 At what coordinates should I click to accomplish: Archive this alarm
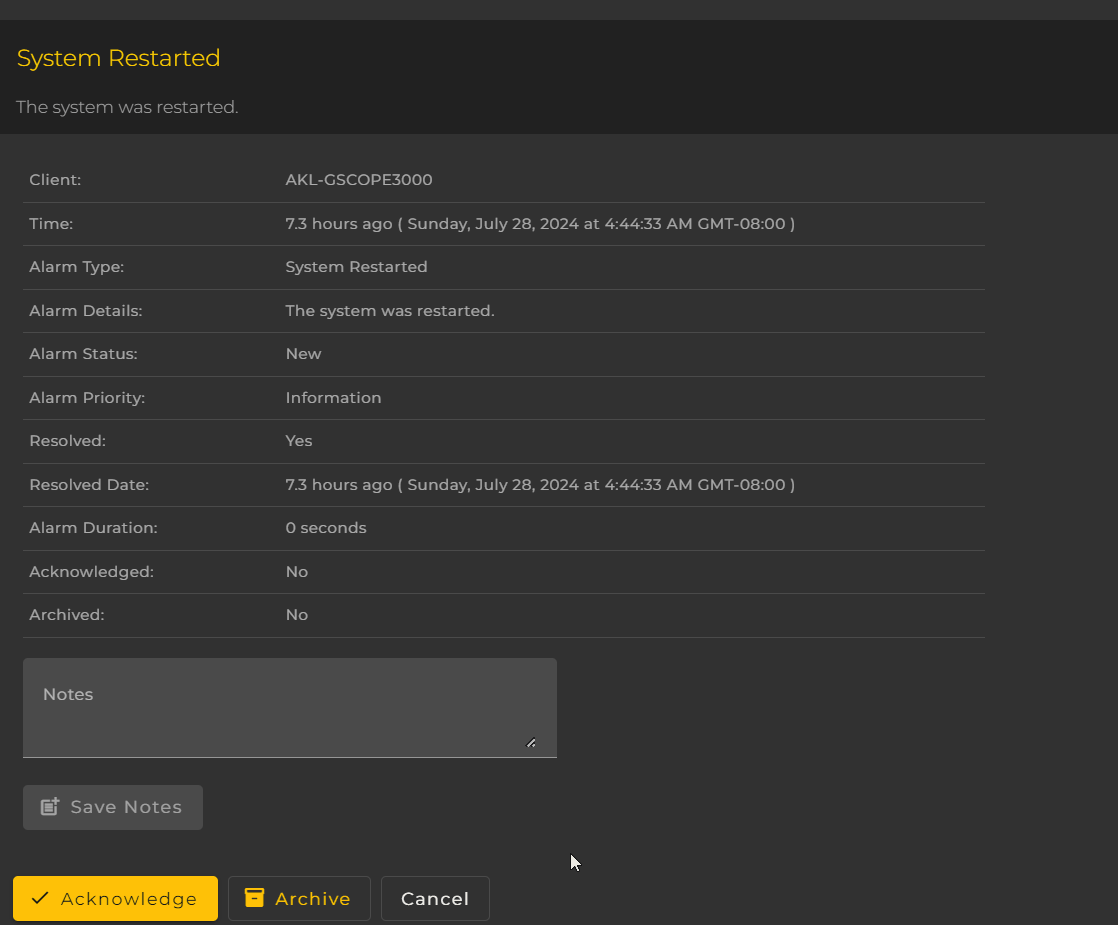click(x=299, y=898)
